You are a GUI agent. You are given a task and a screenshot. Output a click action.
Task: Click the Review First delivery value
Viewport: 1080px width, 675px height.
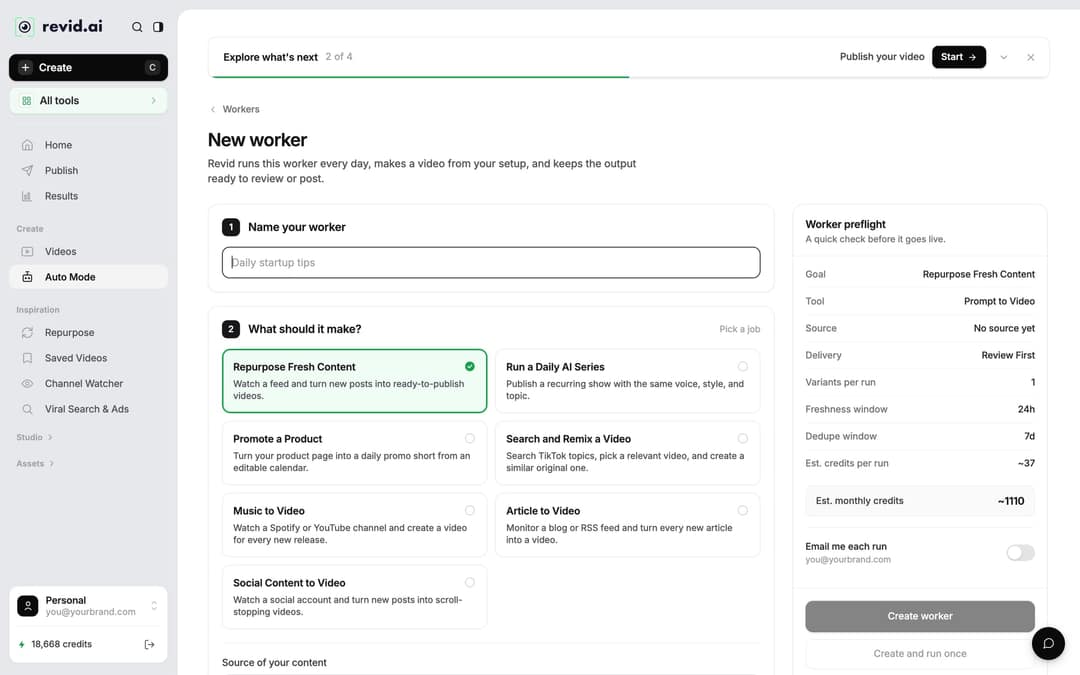[x=1008, y=355]
